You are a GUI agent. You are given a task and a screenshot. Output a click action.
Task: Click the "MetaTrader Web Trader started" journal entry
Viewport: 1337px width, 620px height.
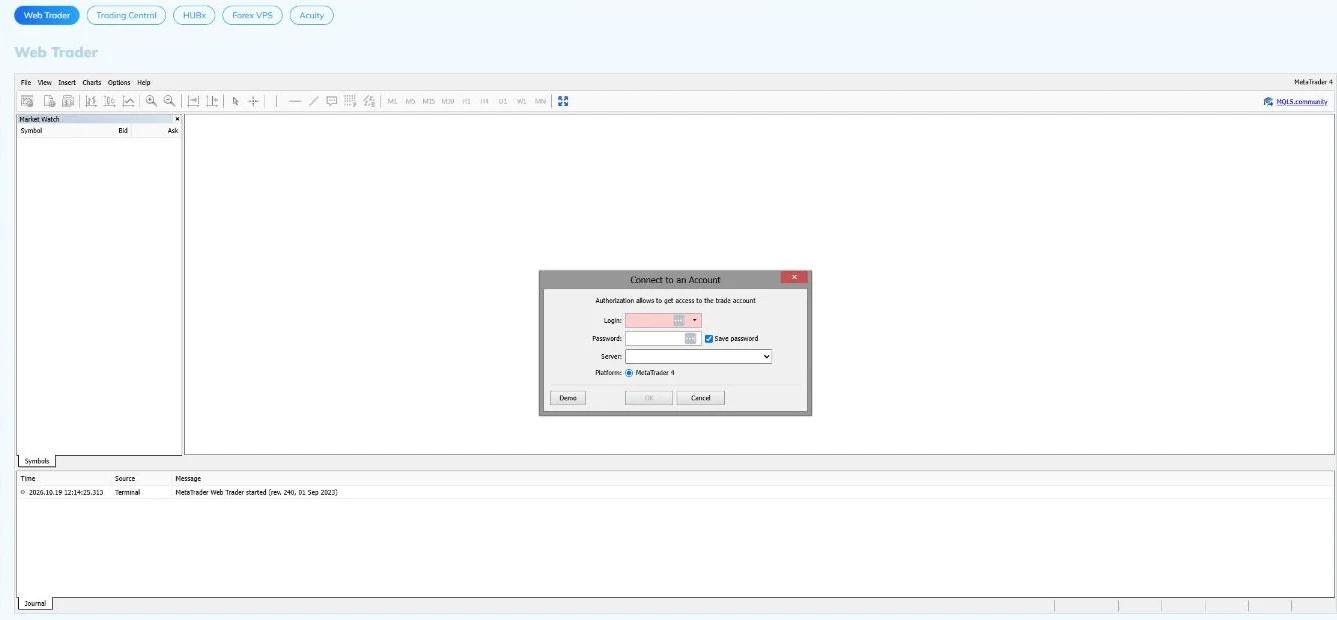coord(676,492)
